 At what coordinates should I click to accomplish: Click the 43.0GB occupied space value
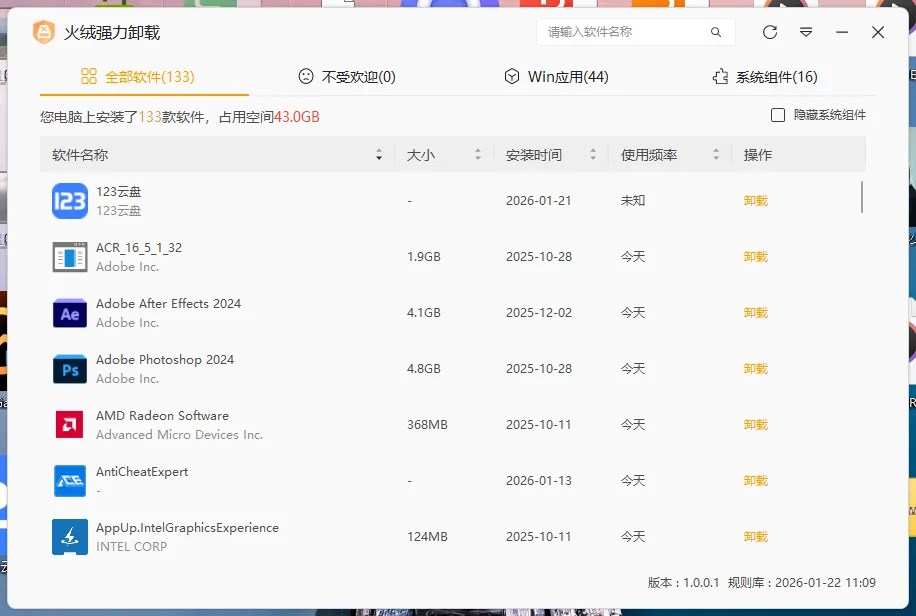tap(297, 117)
